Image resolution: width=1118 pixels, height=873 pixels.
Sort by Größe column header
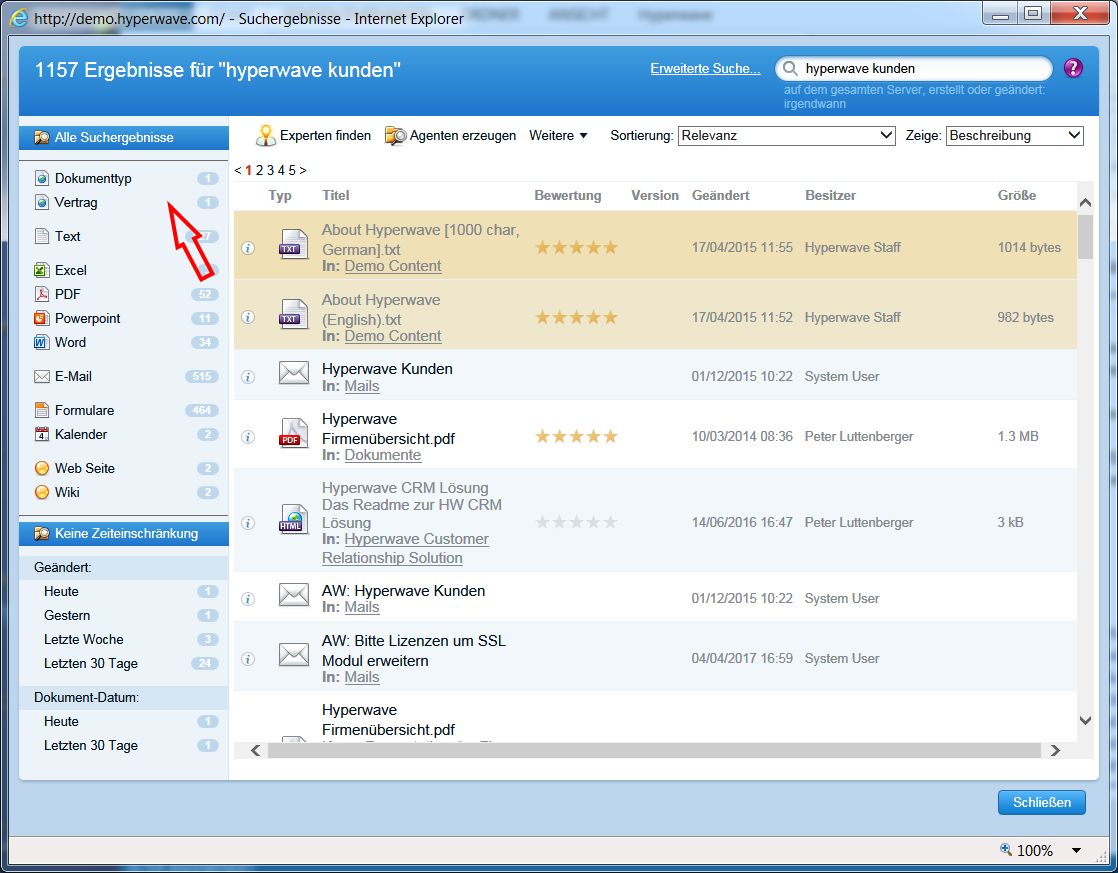(x=1017, y=195)
